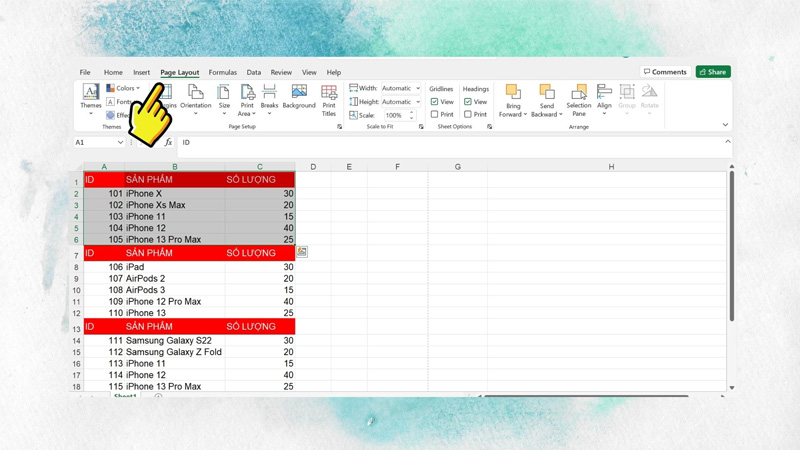The image size is (800, 450).
Task: Open the File menu
Action: point(85,72)
